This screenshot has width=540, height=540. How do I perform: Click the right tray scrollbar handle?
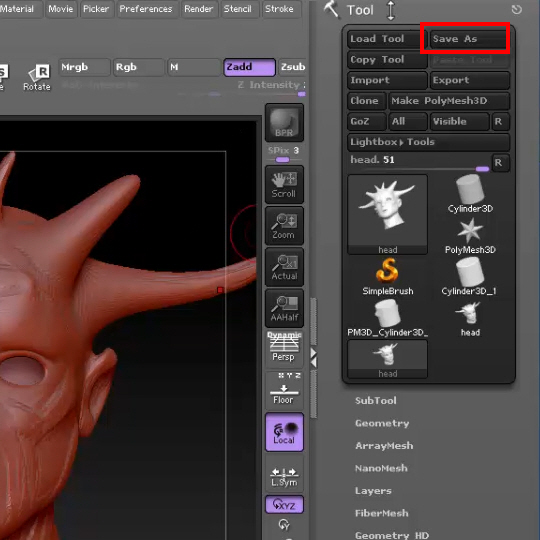[313, 322]
